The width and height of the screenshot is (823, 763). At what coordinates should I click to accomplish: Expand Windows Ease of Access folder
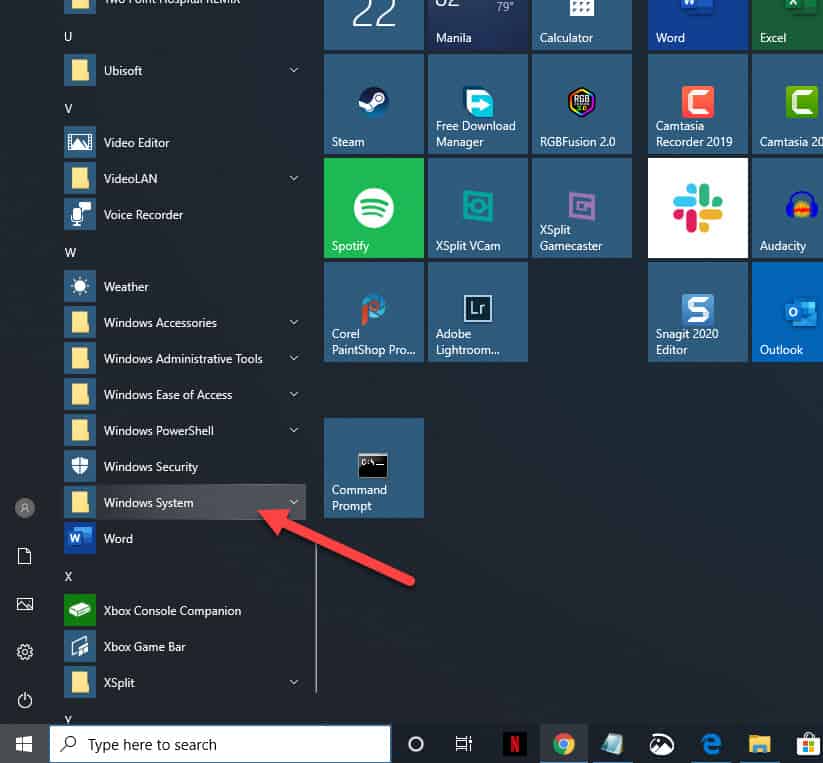click(x=185, y=395)
